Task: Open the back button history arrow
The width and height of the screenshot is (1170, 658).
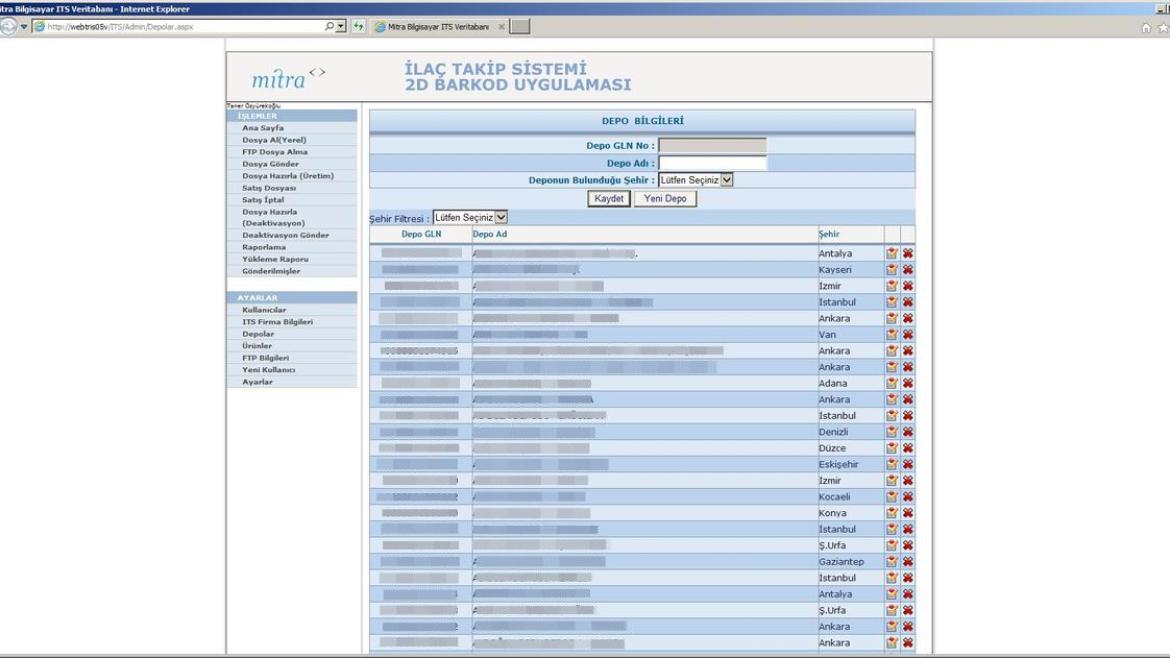Action: pos(24,26)
